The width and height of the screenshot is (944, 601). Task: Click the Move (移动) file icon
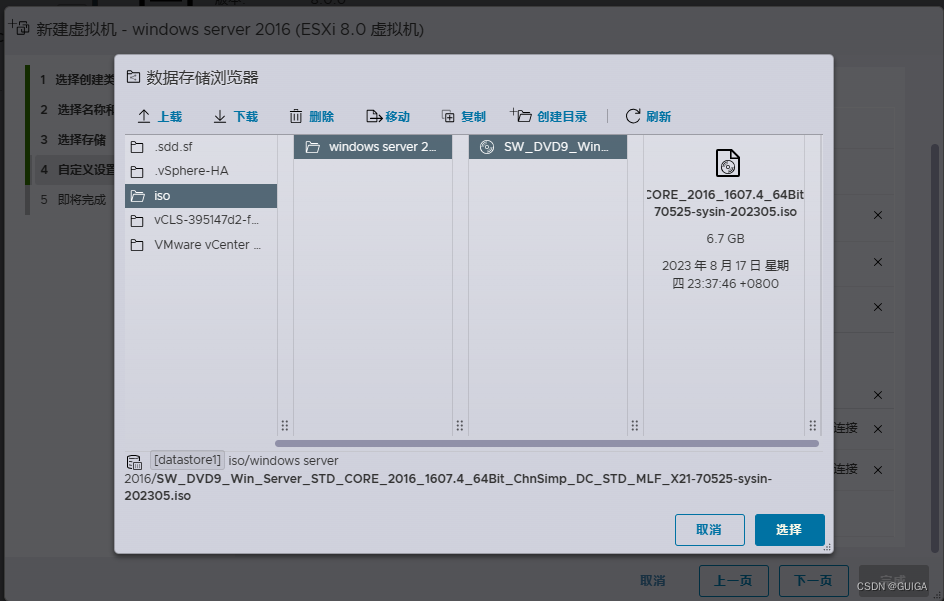(x=374, y=116)
